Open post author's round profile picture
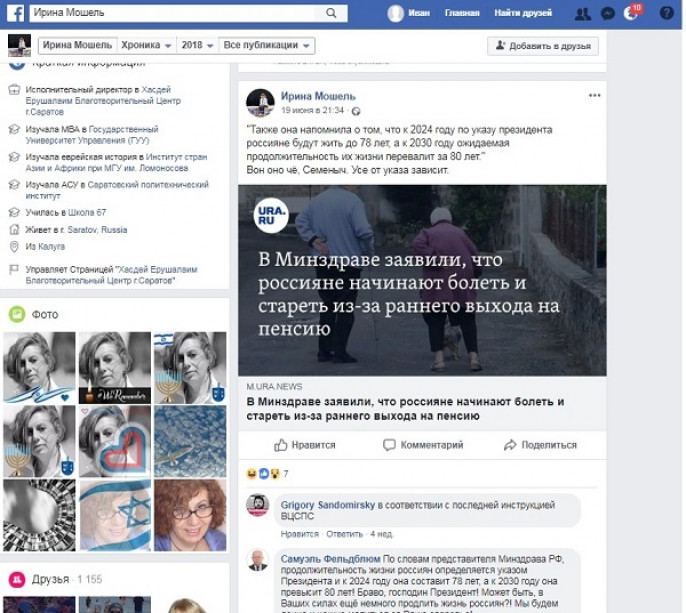Screen dimensions: 686x613 coord(260,103)
